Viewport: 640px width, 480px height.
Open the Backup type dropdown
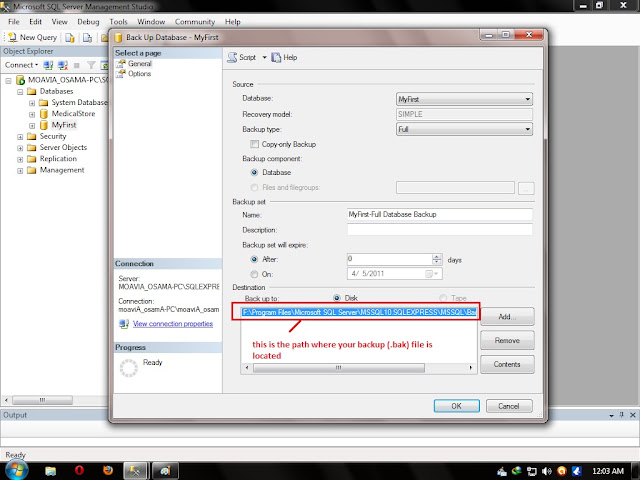coord(464,129)
